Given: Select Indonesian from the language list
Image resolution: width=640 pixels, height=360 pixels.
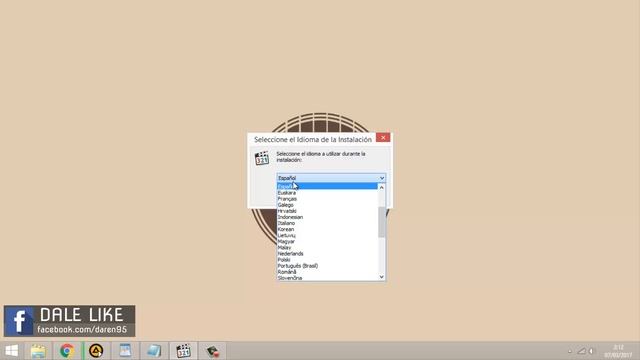Looking at the screenshot, I should point(327,217).
